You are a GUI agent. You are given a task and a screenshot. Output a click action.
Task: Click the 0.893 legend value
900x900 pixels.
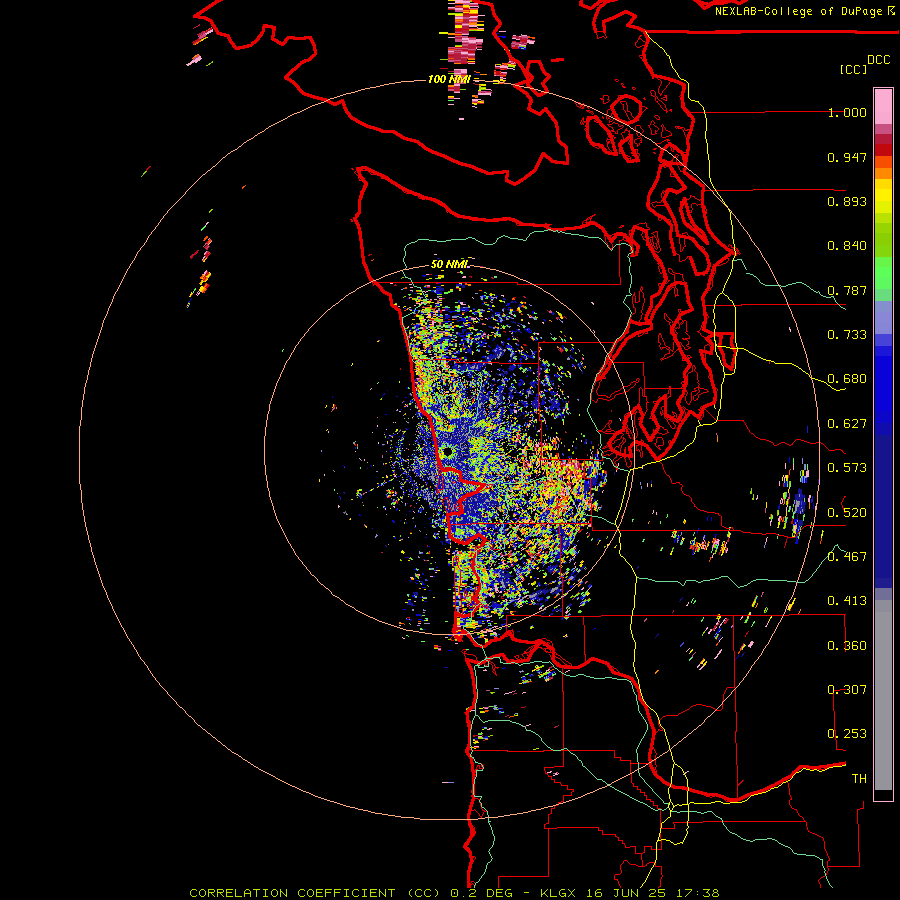847,201
